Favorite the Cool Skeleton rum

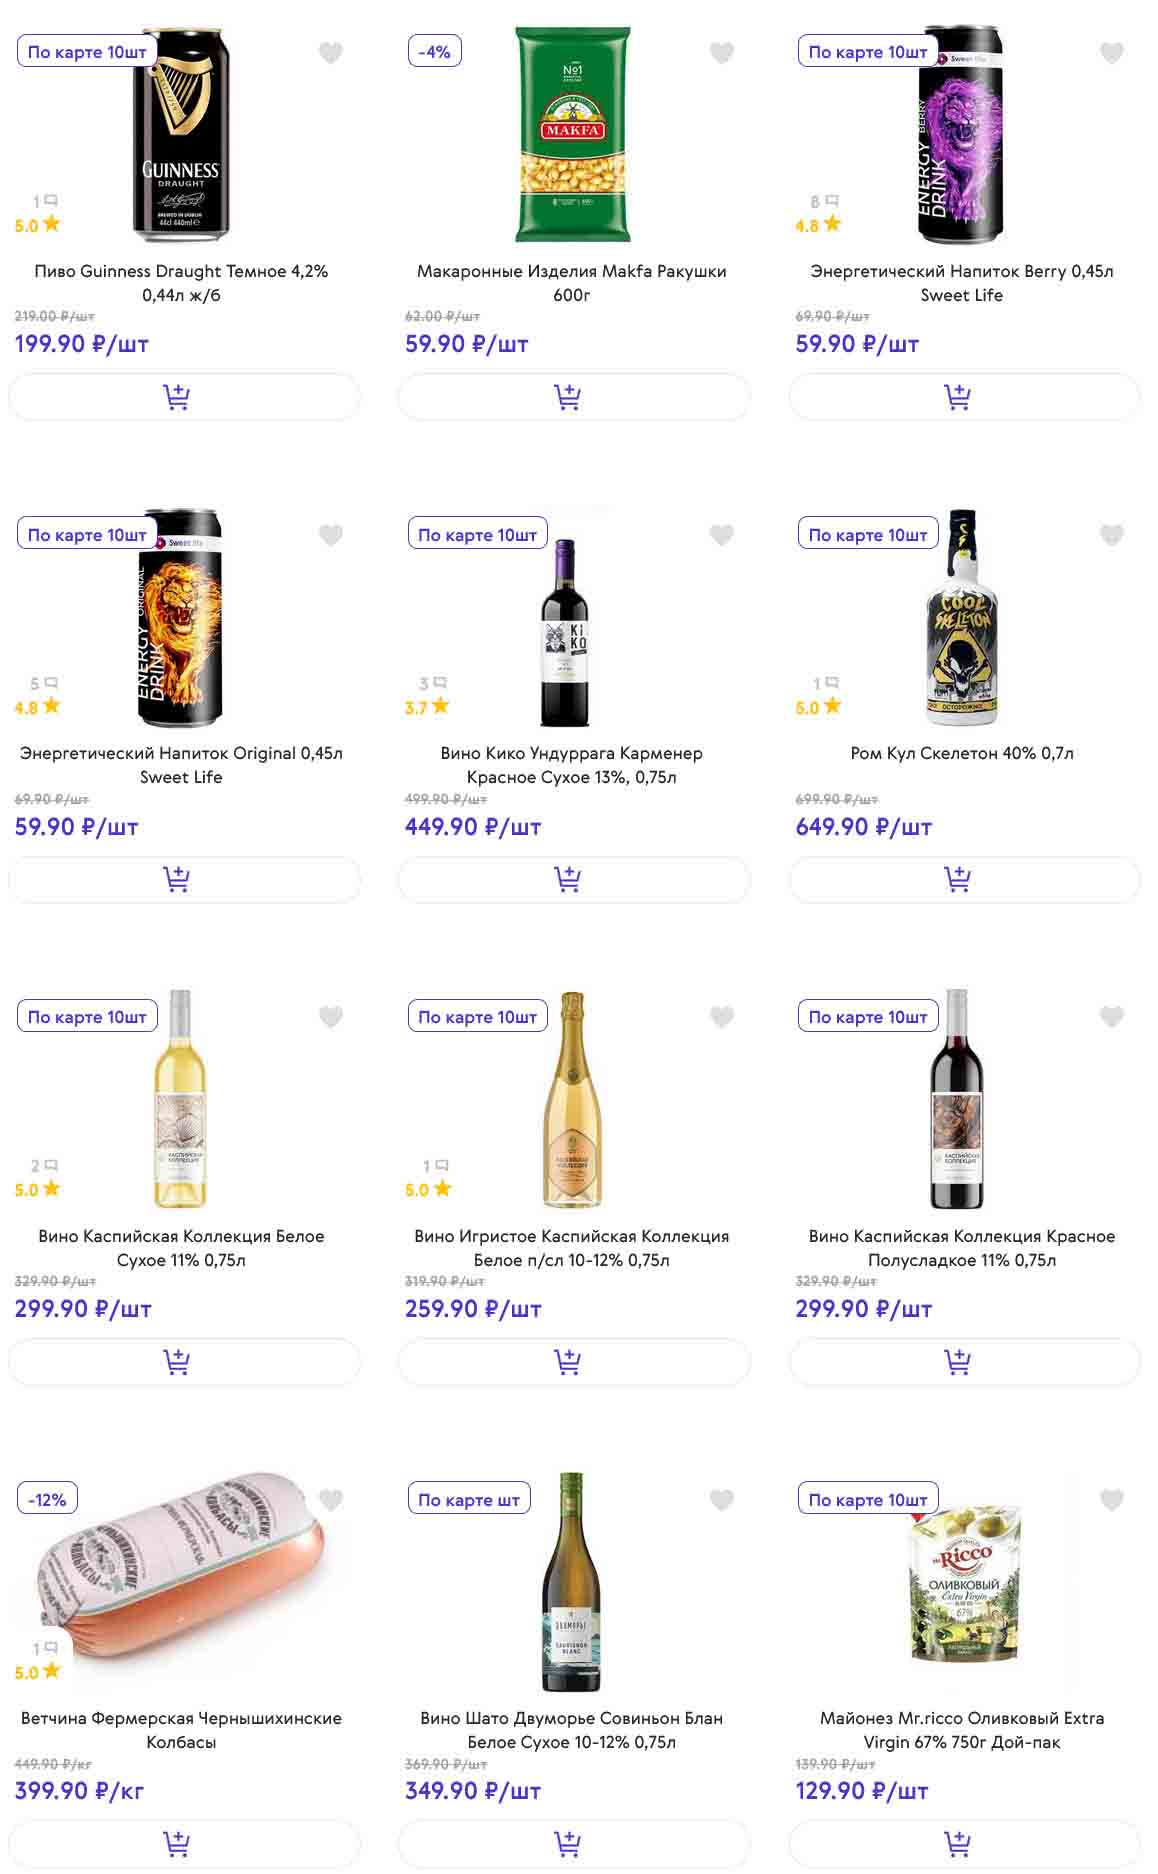click(x=1111, y=535)
